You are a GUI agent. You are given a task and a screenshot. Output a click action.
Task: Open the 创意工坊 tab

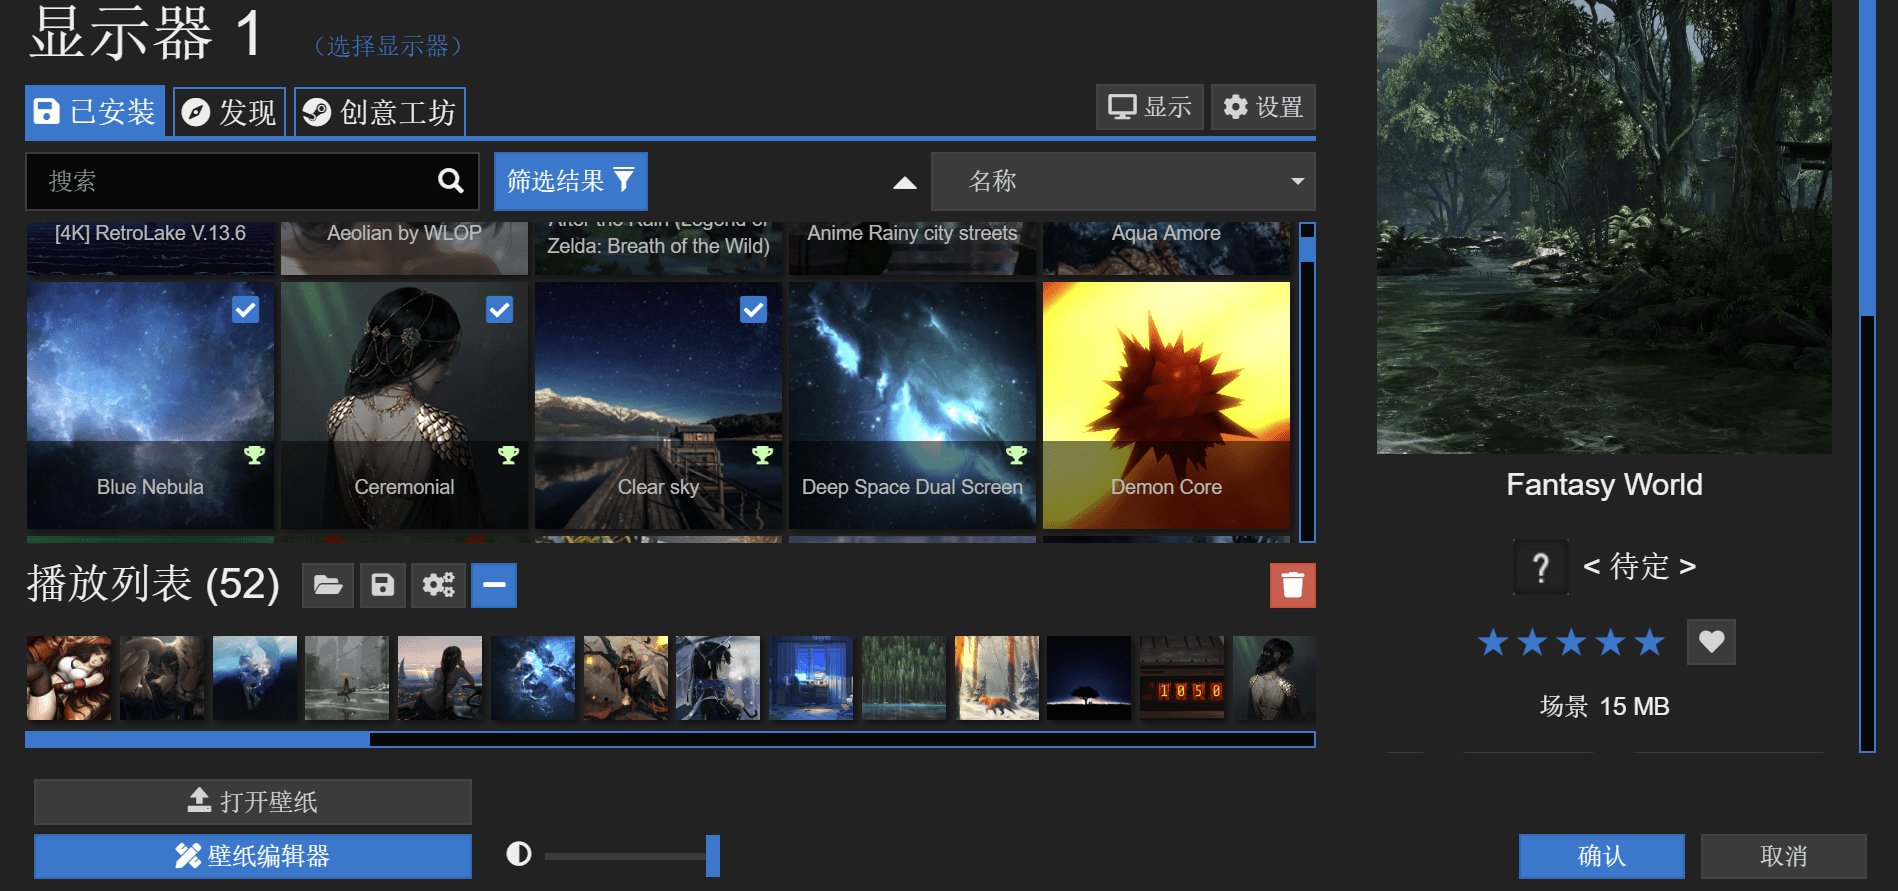pos(379,111)
